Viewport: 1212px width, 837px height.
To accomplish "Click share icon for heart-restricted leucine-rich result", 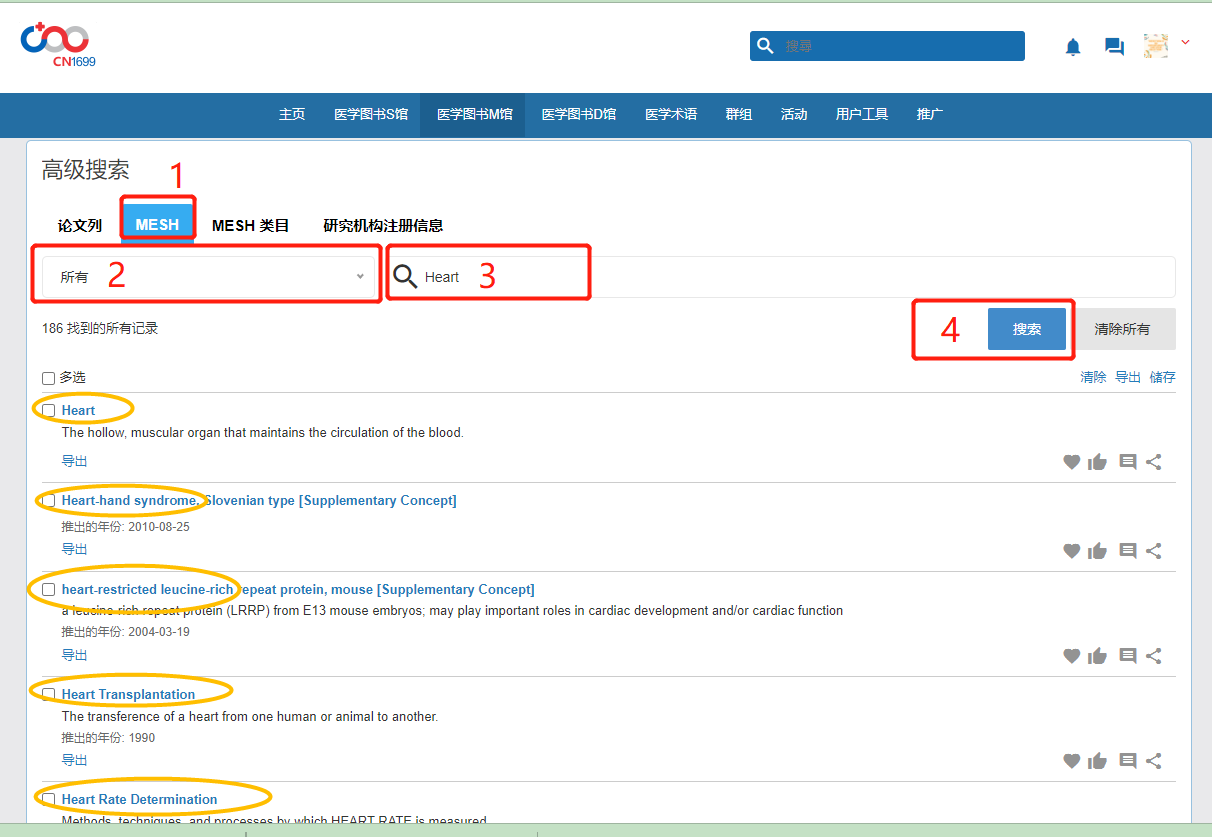I will coord(1154,656).
